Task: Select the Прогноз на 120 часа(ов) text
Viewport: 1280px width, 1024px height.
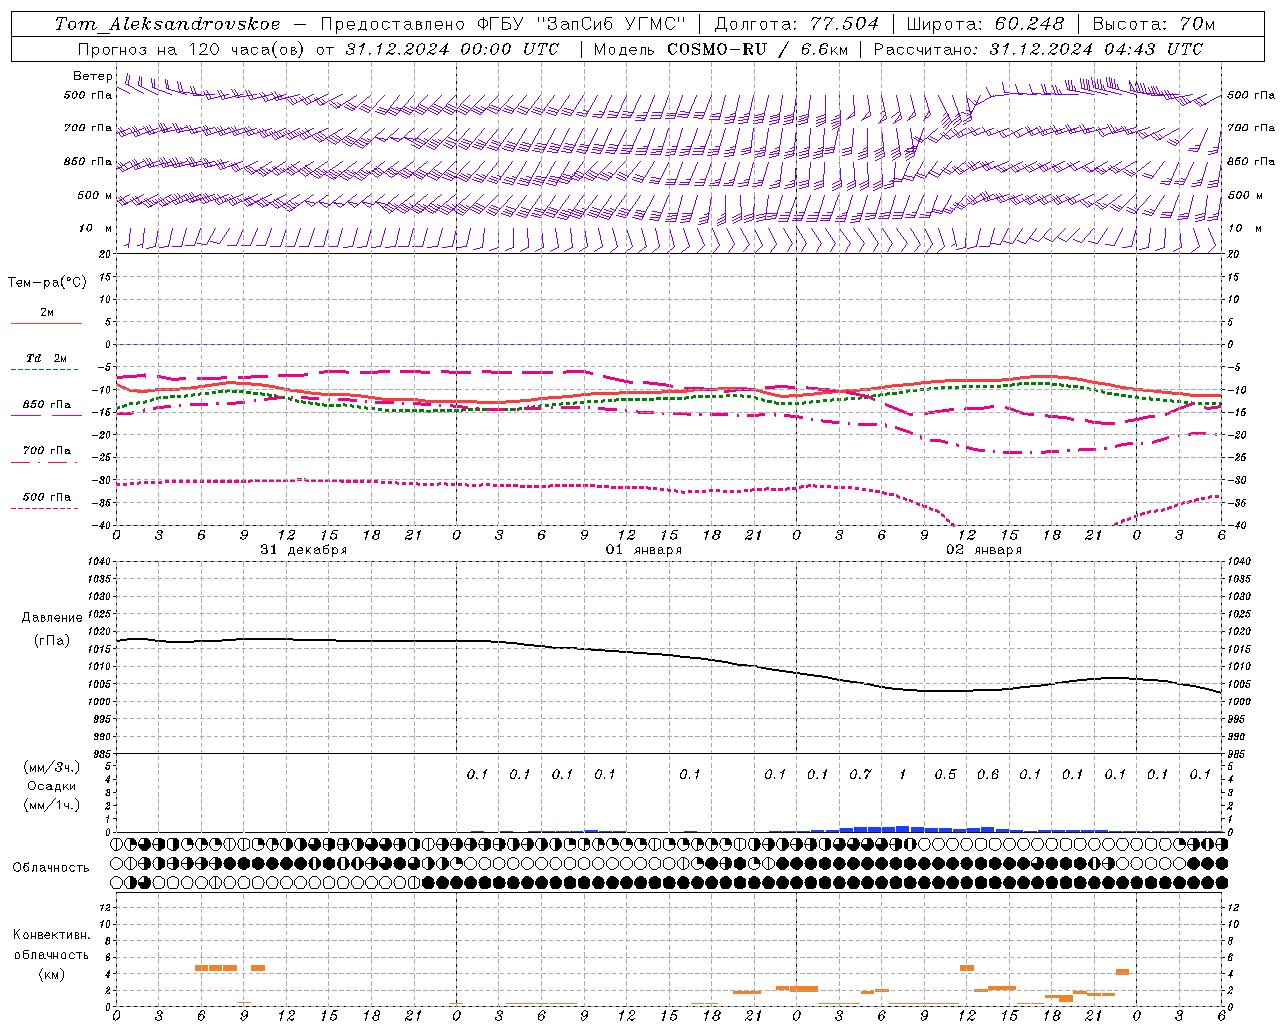Action: [x=190, y=49]
